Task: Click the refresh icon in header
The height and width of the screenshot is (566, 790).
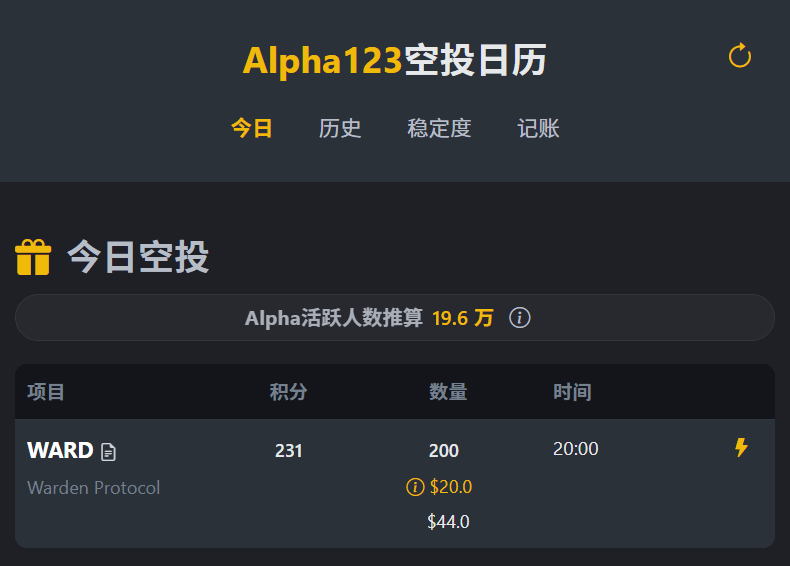Action: click(740, 56)
